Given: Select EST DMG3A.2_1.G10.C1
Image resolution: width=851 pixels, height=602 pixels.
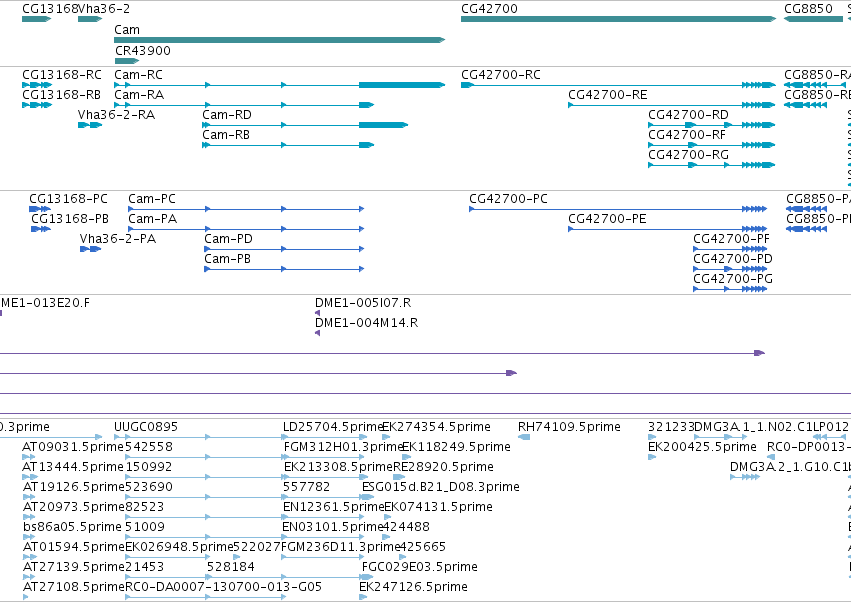Looking at the screenshot, I should pyautogui.click(x=745, y=477).
